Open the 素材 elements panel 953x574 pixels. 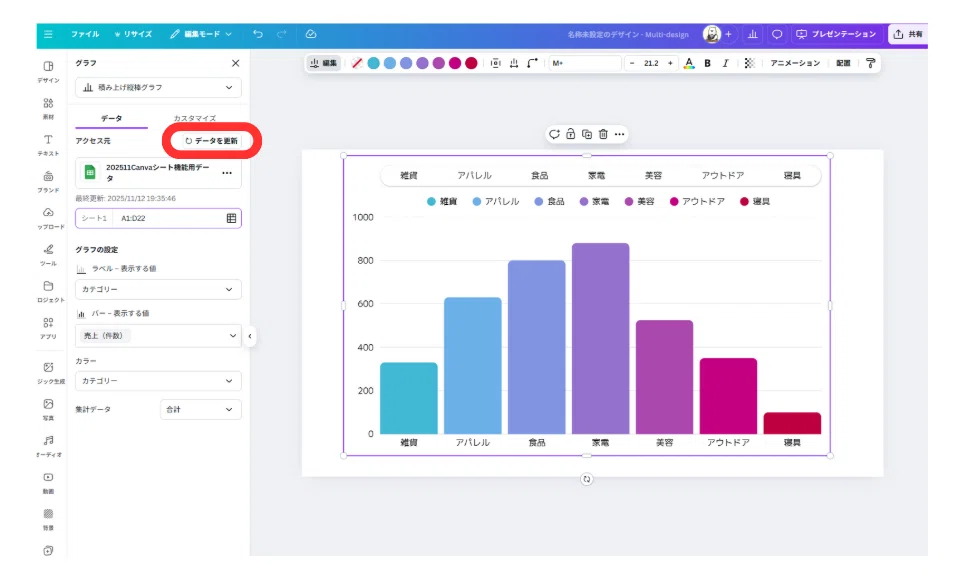[x=48, y=108]
